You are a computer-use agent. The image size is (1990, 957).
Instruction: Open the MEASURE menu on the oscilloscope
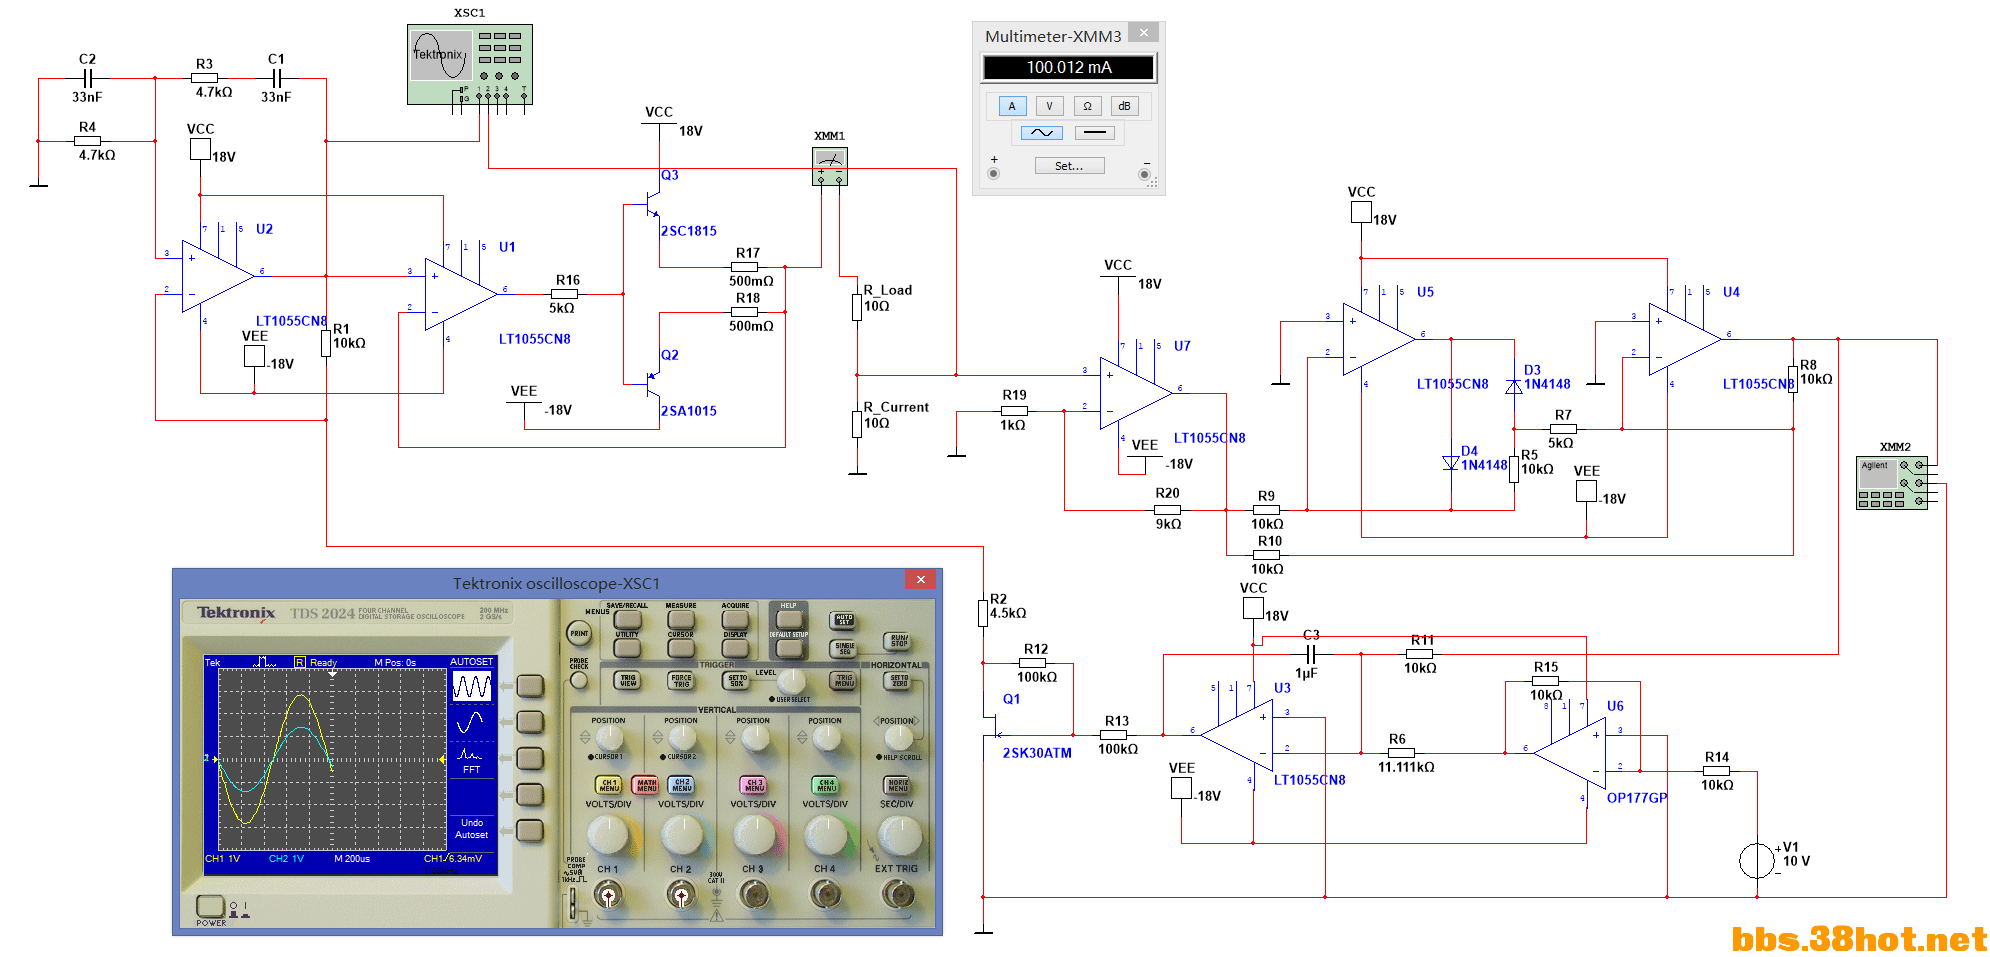681,620
